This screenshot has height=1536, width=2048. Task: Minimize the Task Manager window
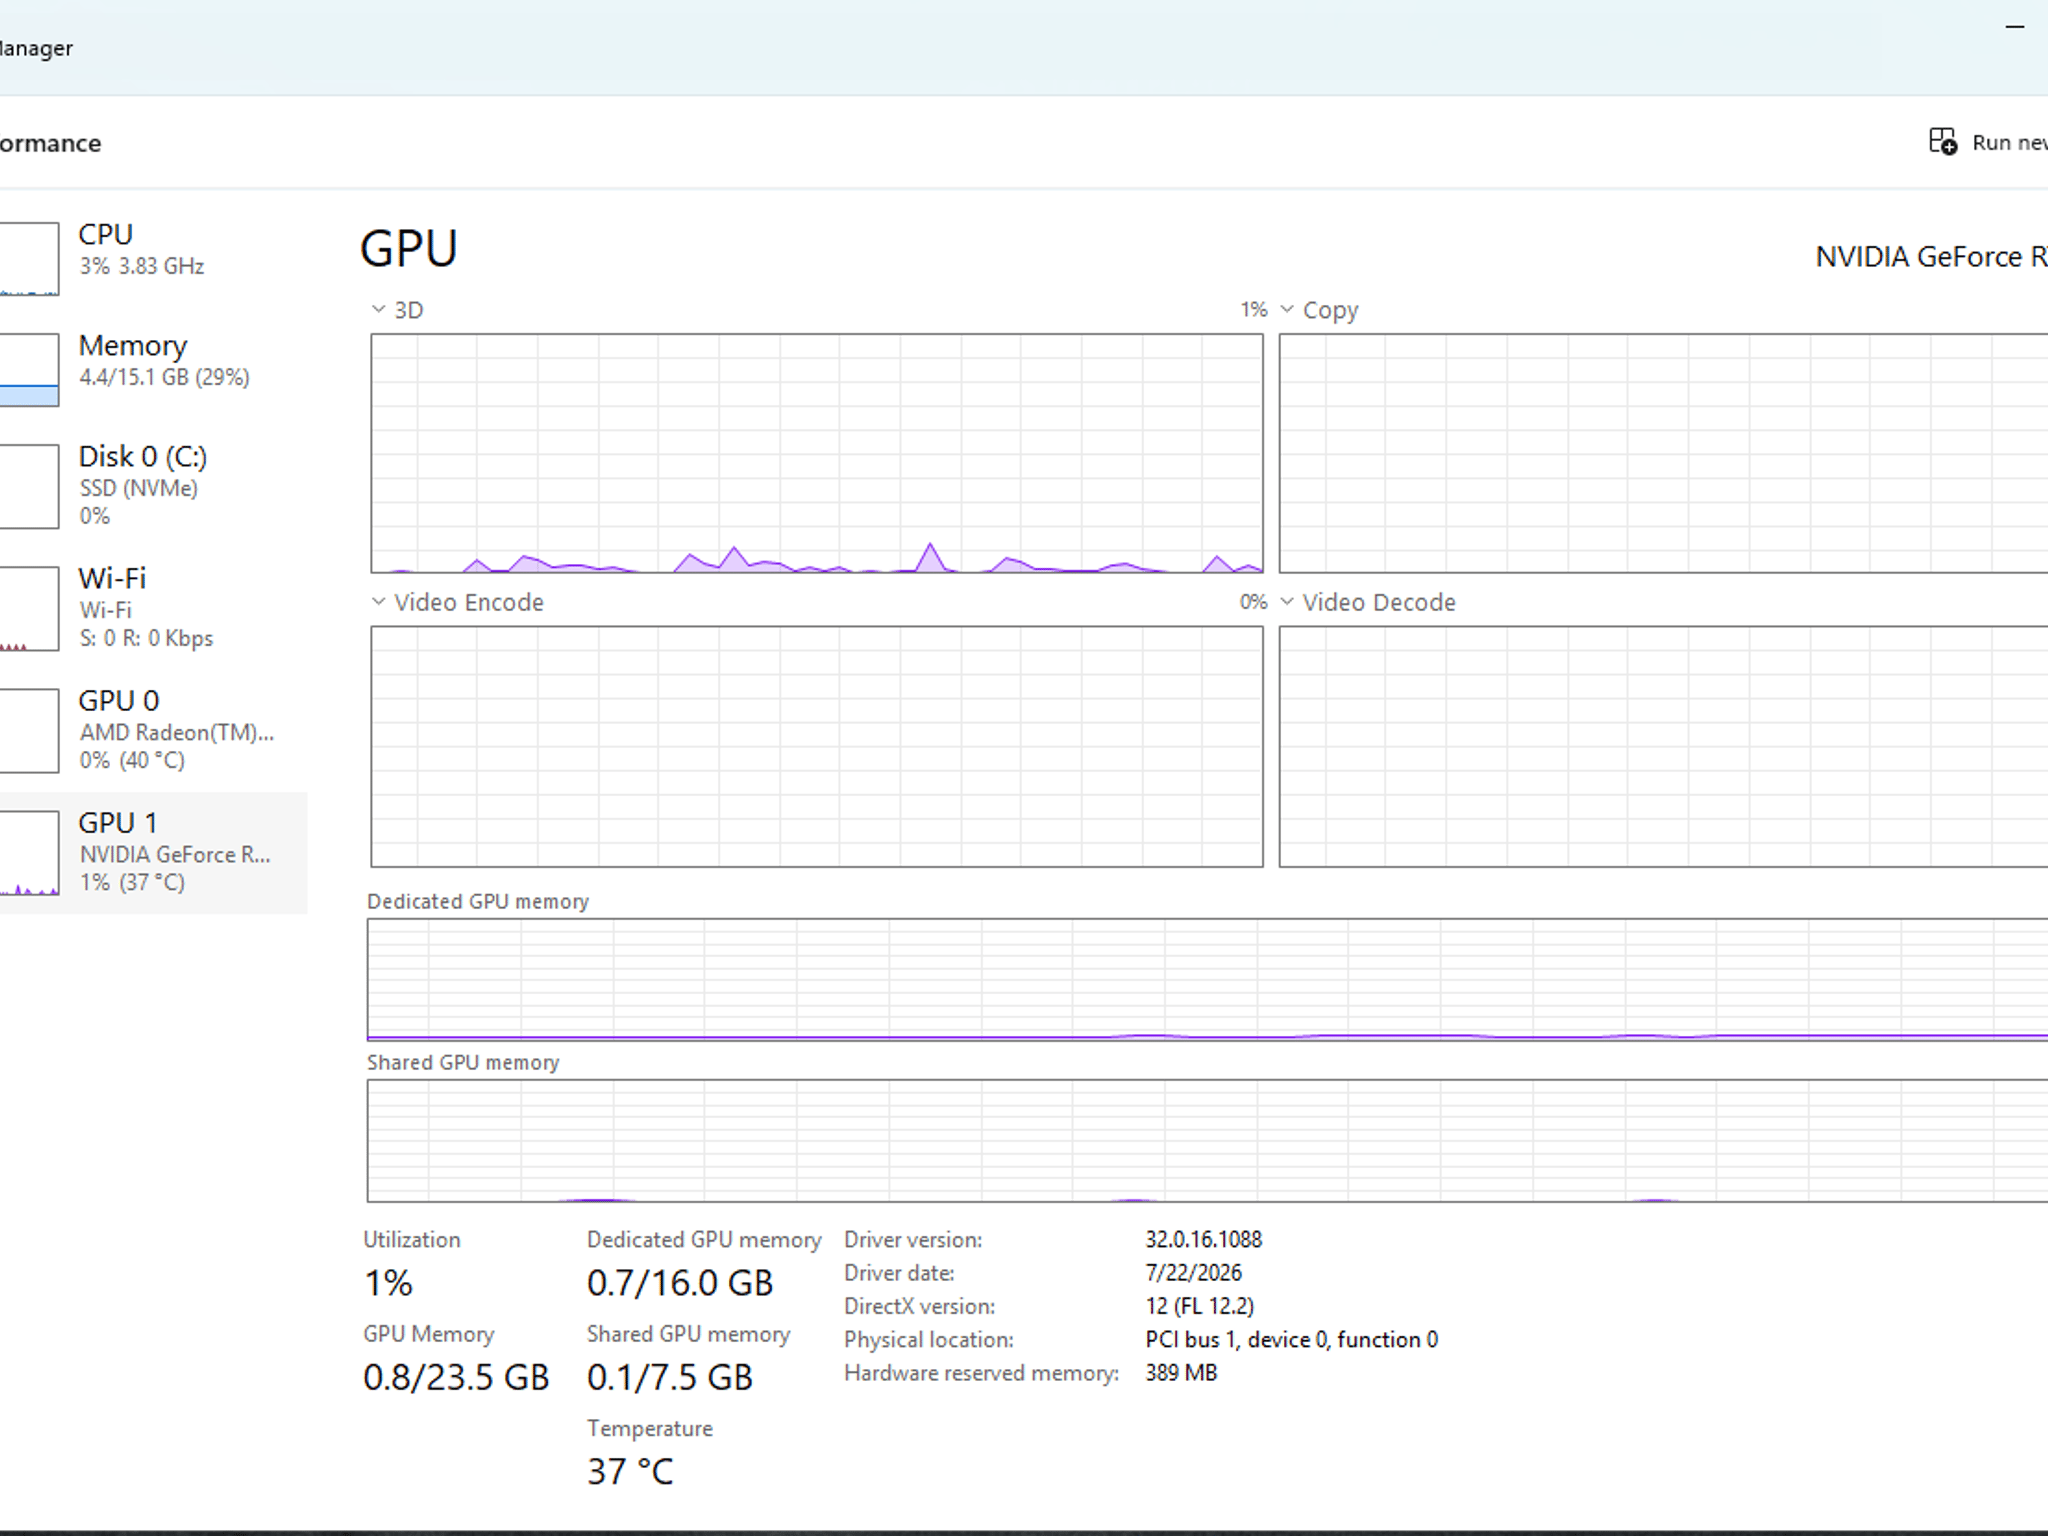2014,27
